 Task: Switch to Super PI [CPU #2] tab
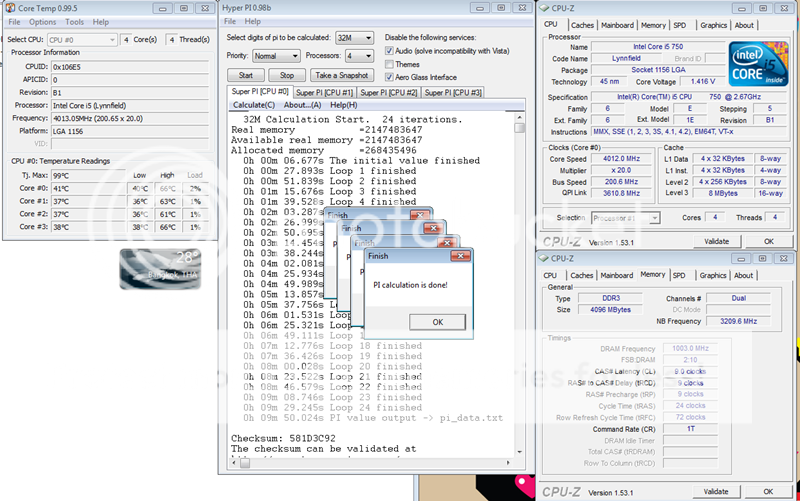(389, 92)
